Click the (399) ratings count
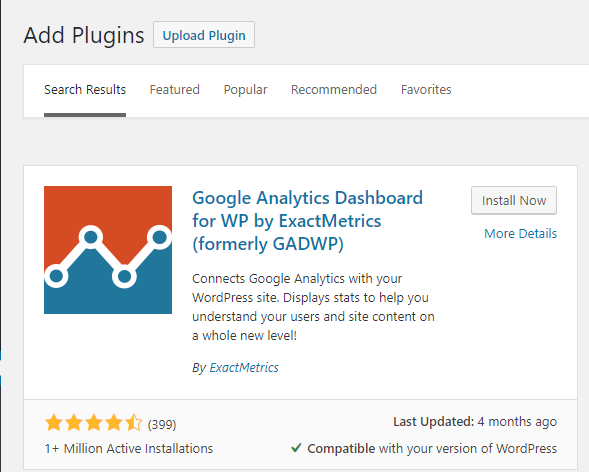 (162, 424)
